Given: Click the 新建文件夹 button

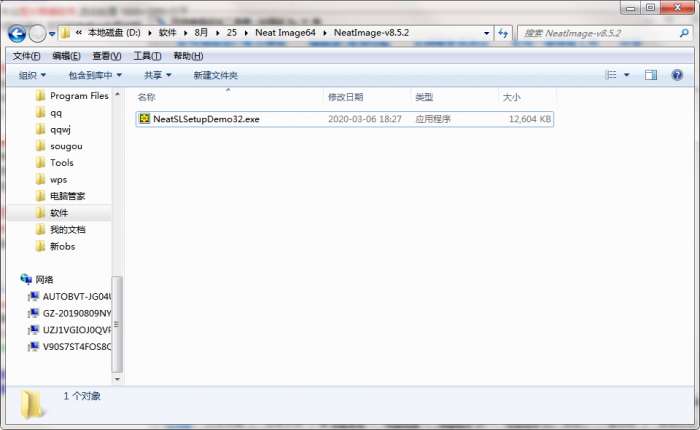Looking at the screenshot, I should (215, 75).
